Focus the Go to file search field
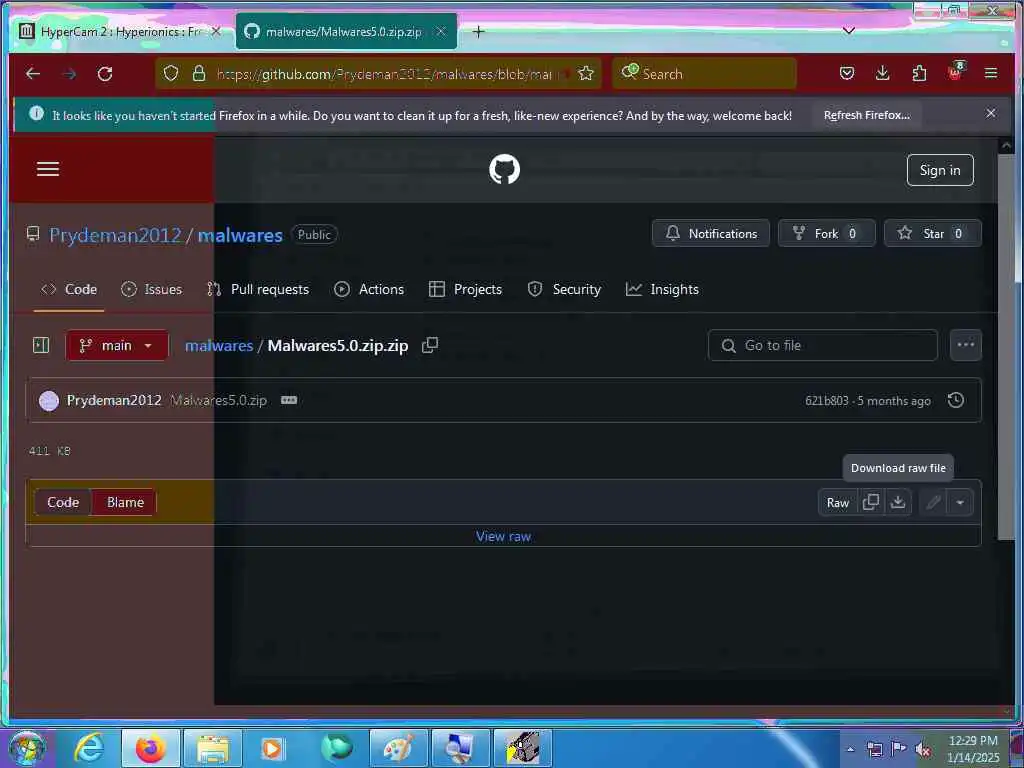The width and height of the screenshot is (1024, 768). (822, 345)
